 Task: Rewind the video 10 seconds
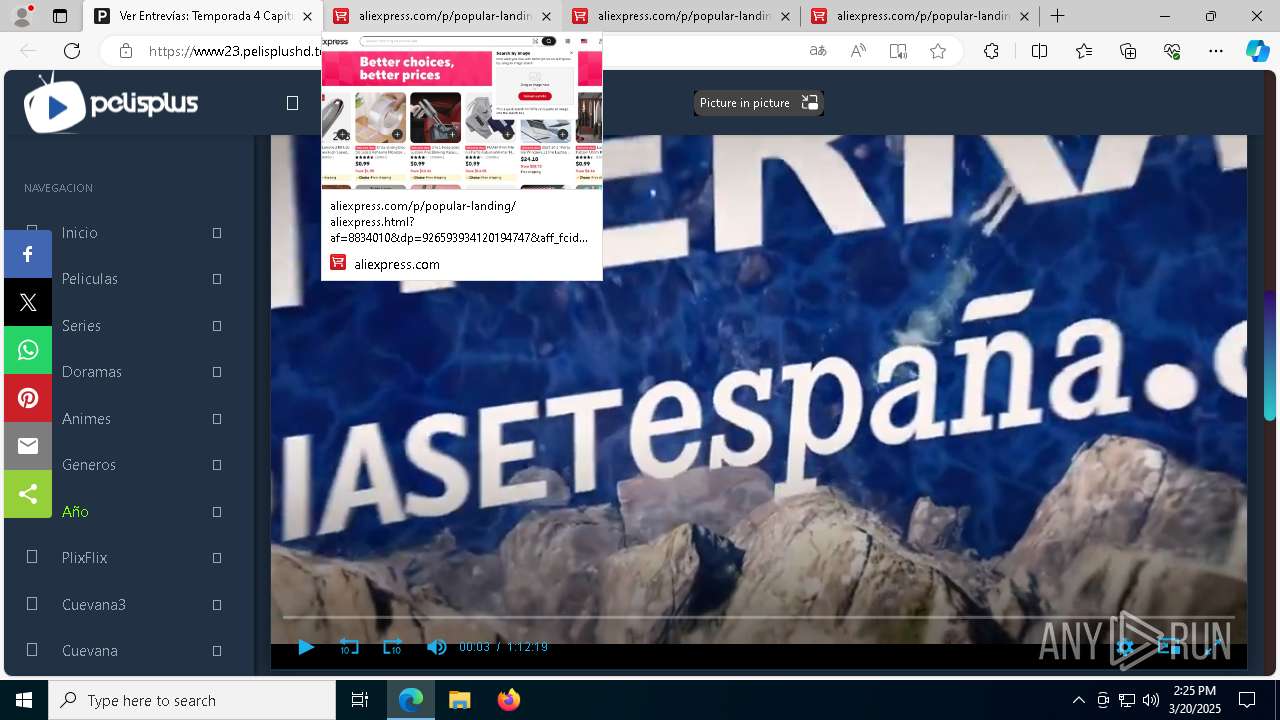coord(349,647)
